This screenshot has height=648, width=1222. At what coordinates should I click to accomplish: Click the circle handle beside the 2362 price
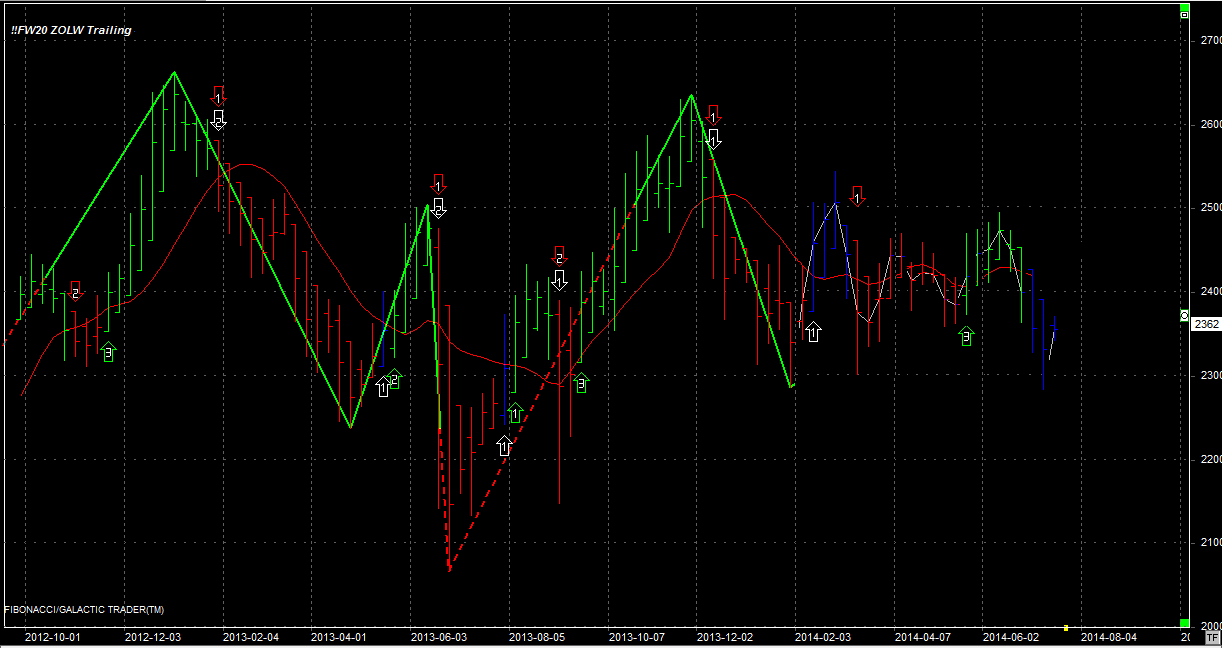click(x=1185, y=315)
